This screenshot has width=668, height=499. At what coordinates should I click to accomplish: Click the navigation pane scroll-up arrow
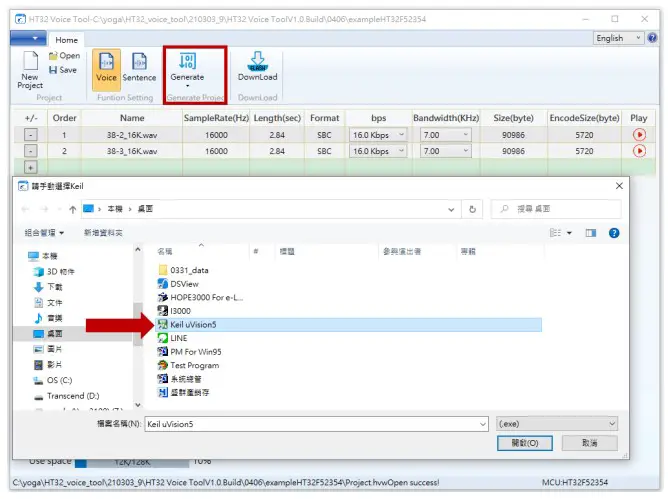pyautogui.click(x=138, y=250)
